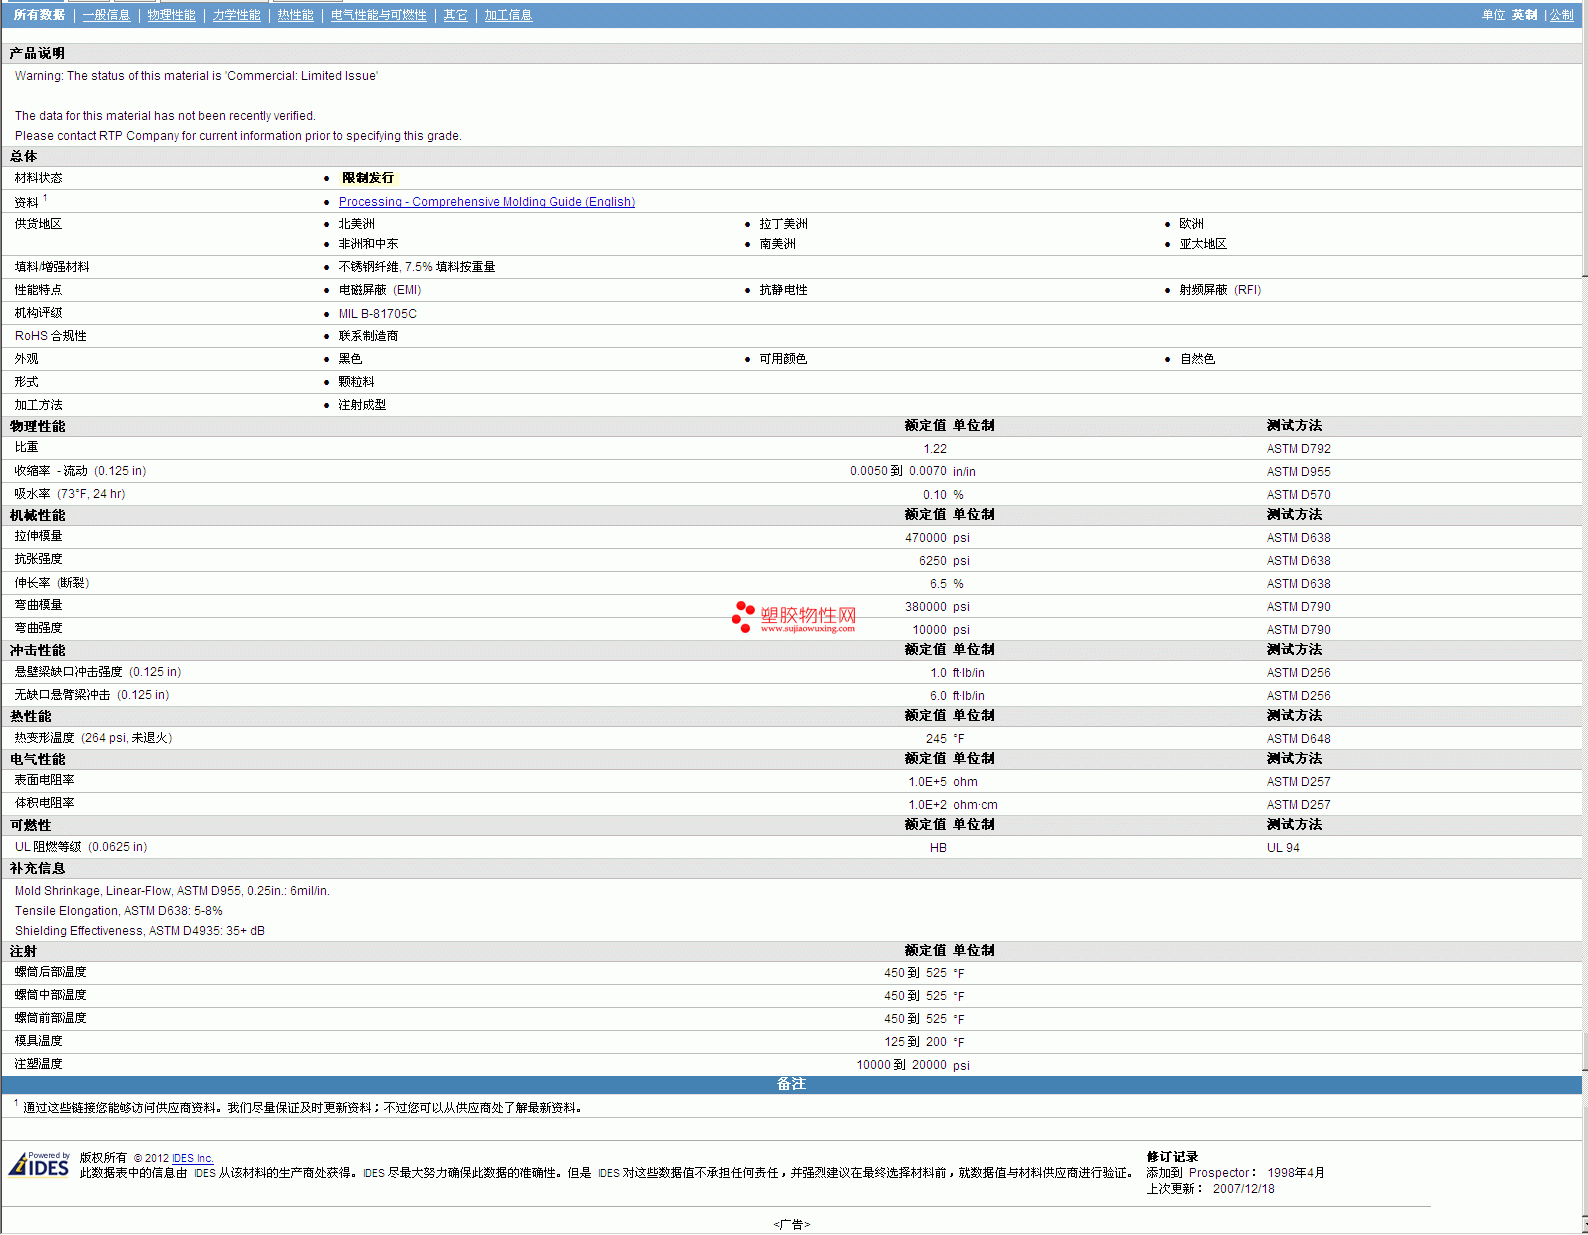Click the 热变形温度 row label

pos(93,738)
